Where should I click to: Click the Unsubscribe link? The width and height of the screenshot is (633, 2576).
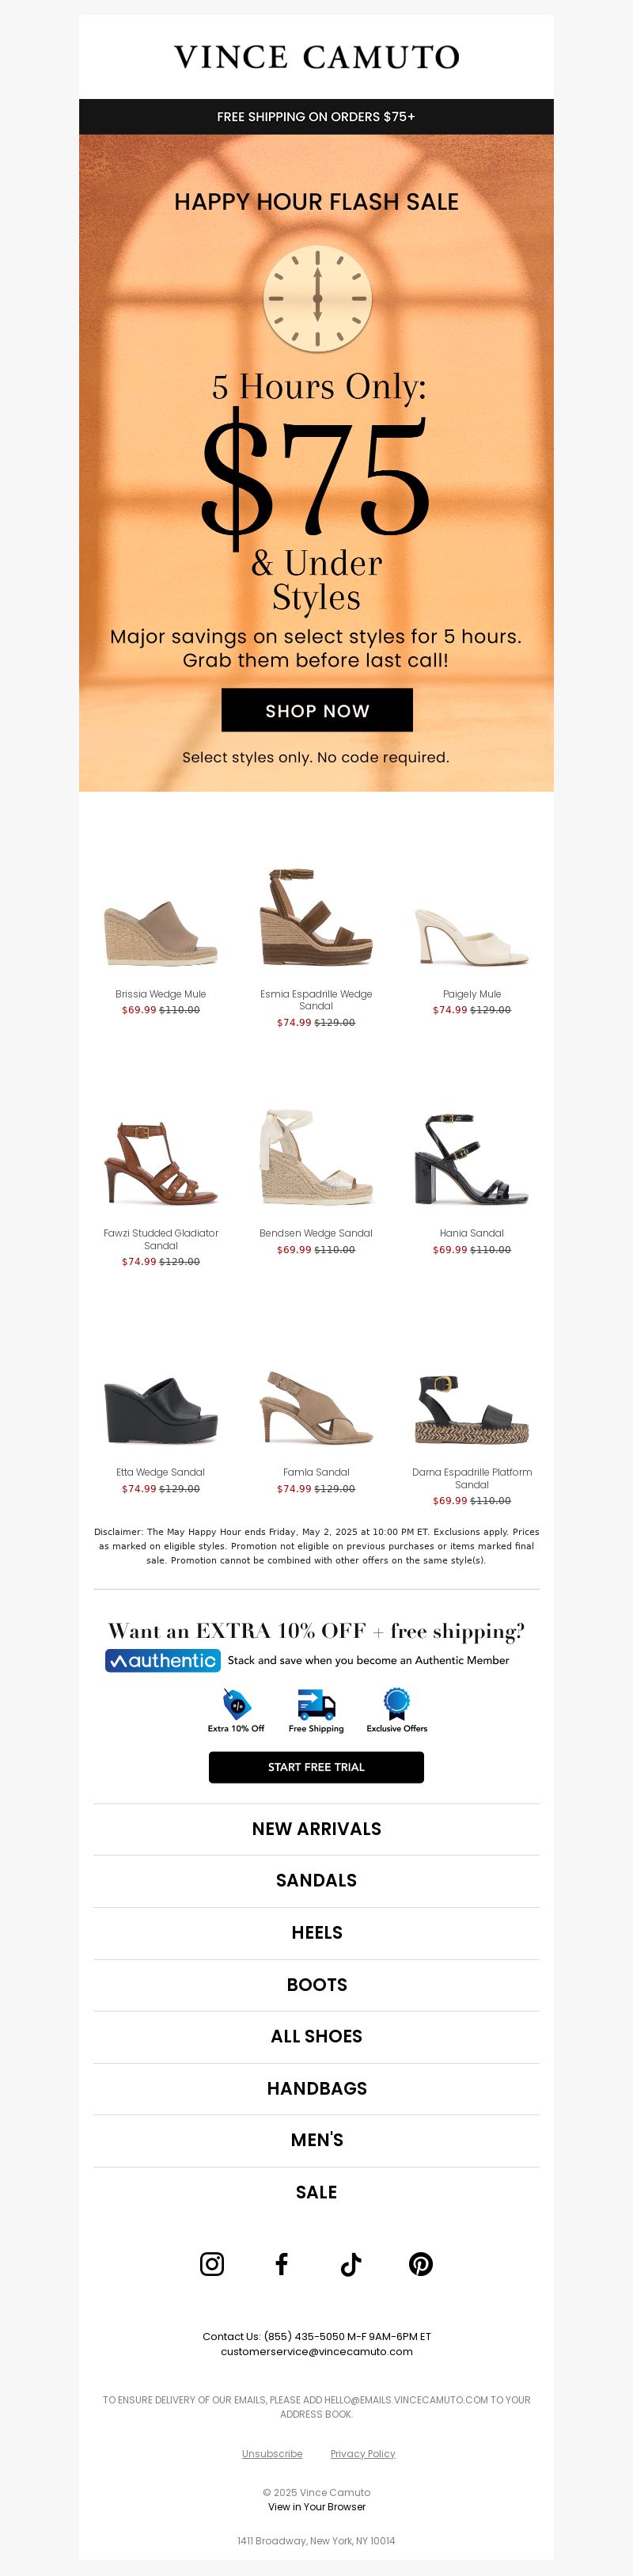[x=272, y=2453]
